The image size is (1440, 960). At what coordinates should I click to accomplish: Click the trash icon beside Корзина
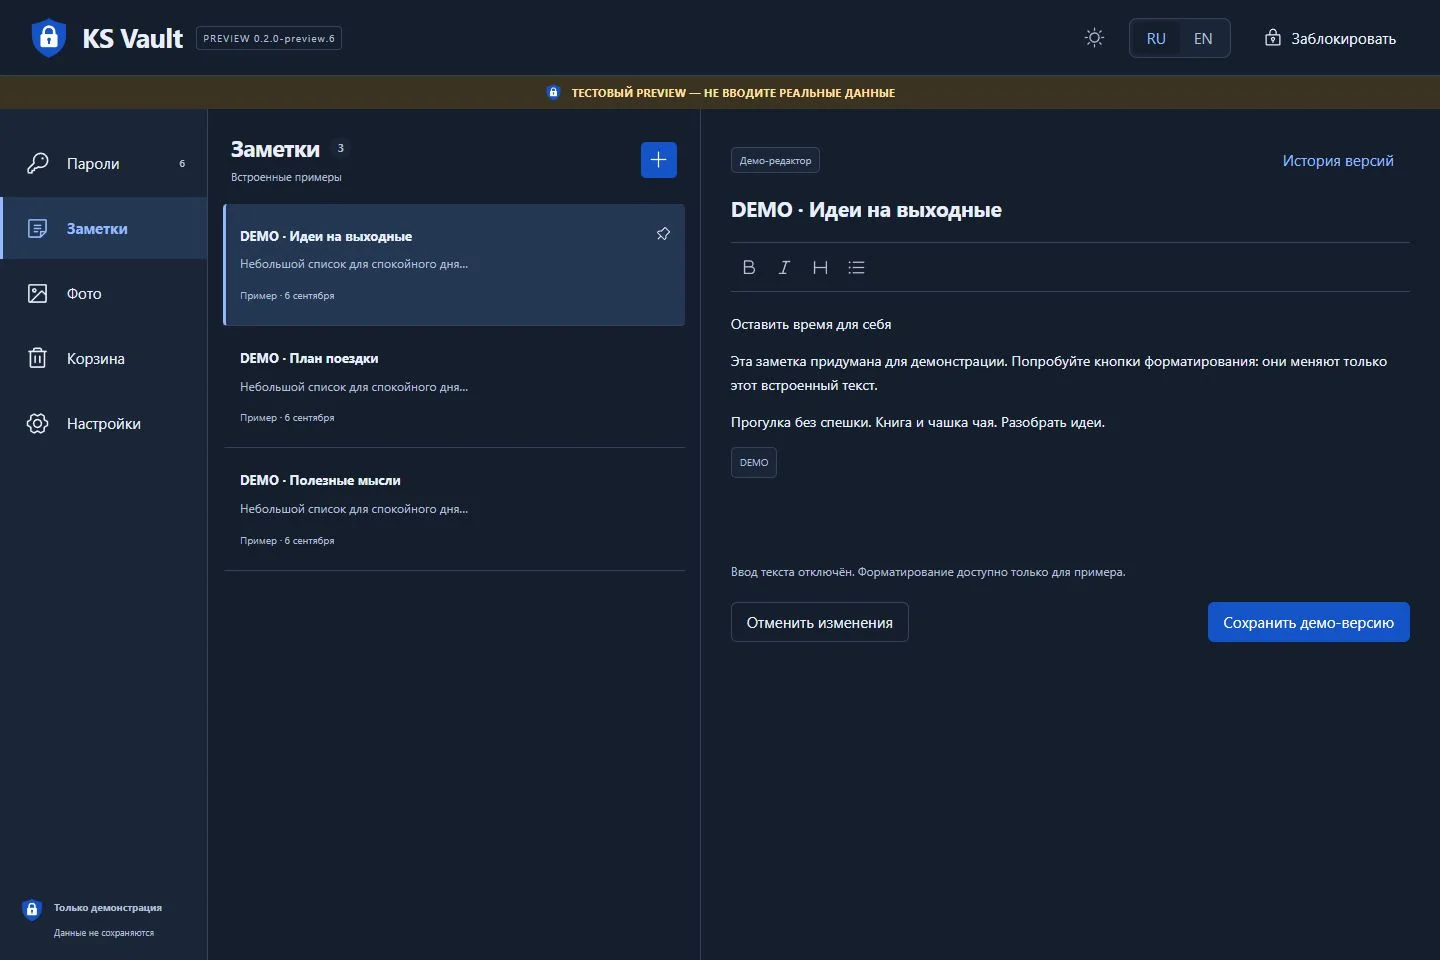38,358
